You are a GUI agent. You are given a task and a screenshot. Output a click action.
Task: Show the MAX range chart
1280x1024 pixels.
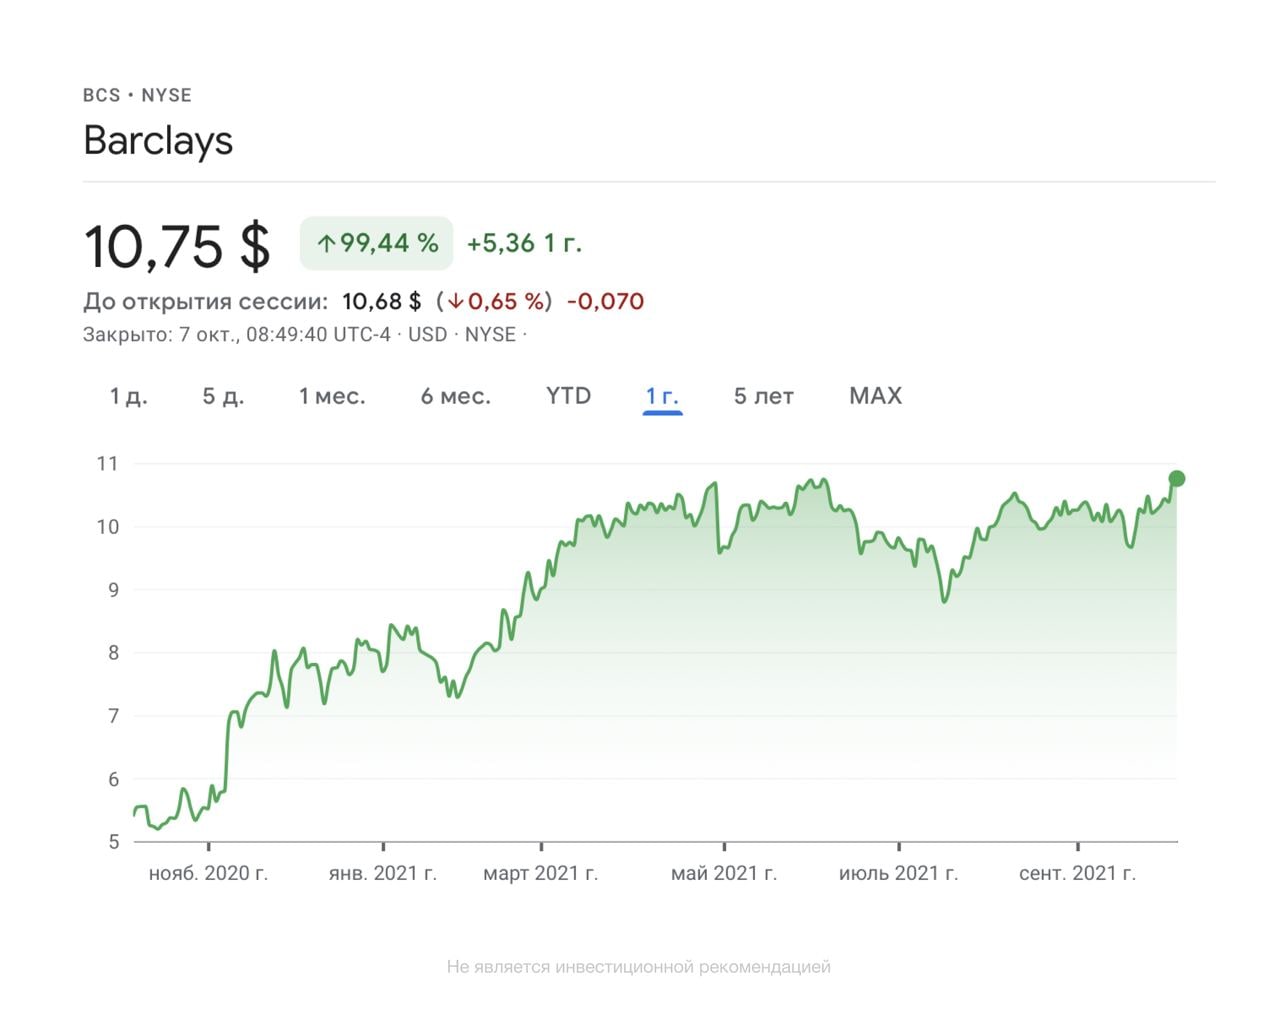pos(875,396)
